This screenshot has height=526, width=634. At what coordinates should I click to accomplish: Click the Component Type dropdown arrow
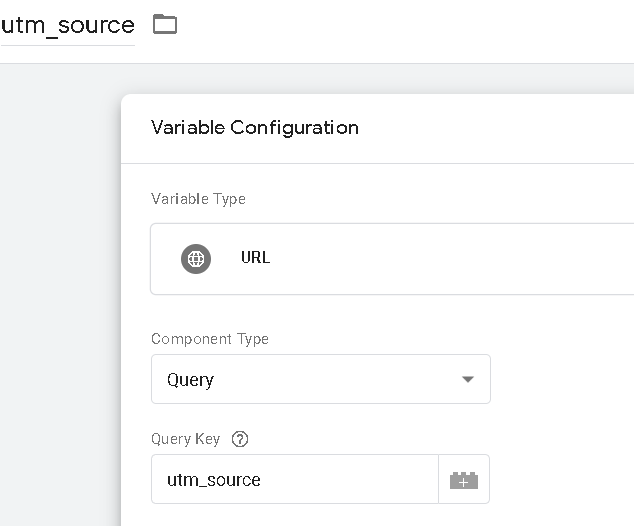(468, 379)
